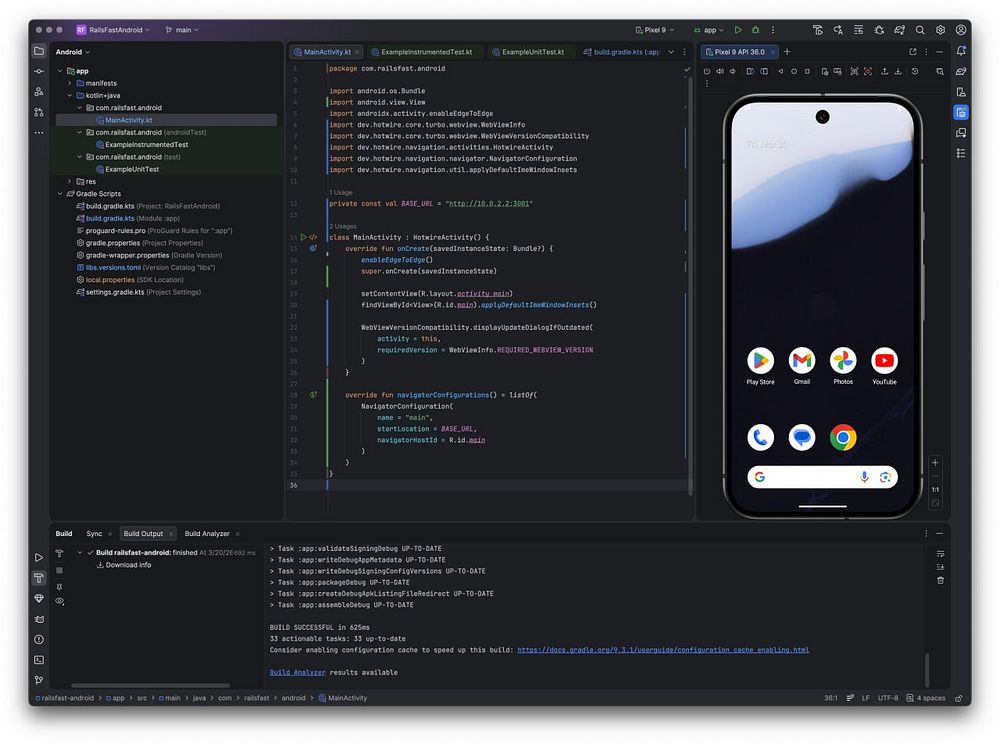The width and height of the screenshot is (1000, 744).
Task: Toggle the build view eye options icon
Action: pos(59,601)
